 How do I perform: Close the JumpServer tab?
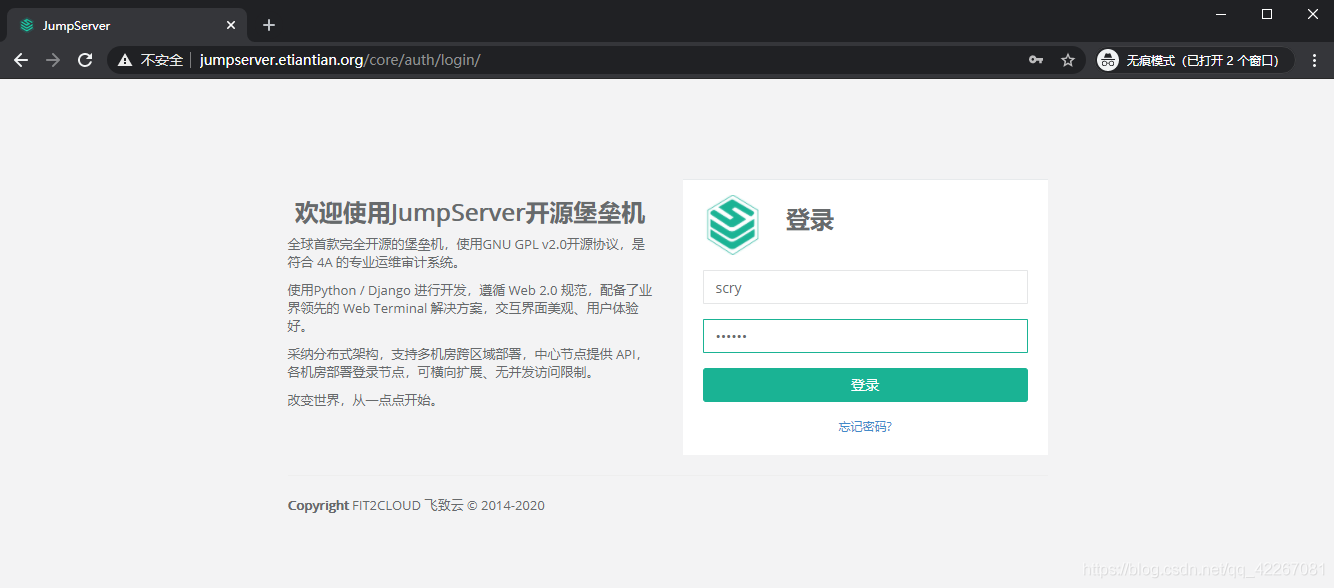231,25
